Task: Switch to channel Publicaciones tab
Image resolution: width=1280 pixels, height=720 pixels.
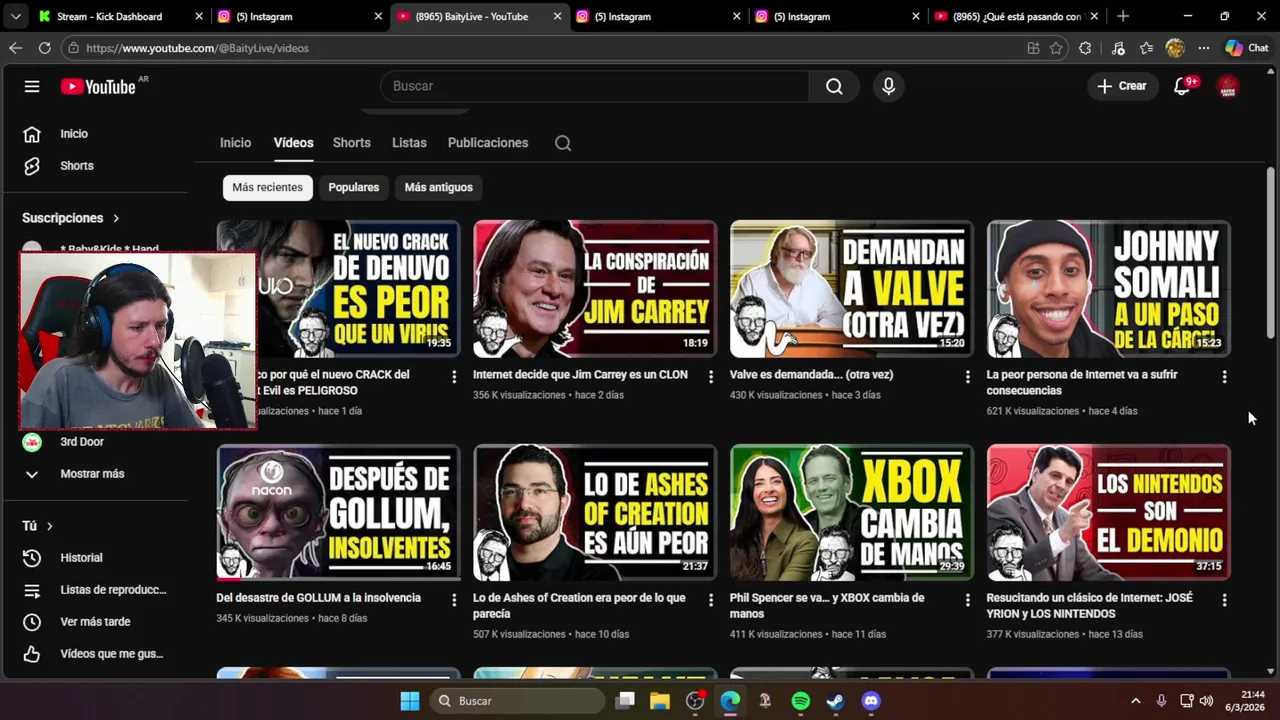Action: (488, 143)
